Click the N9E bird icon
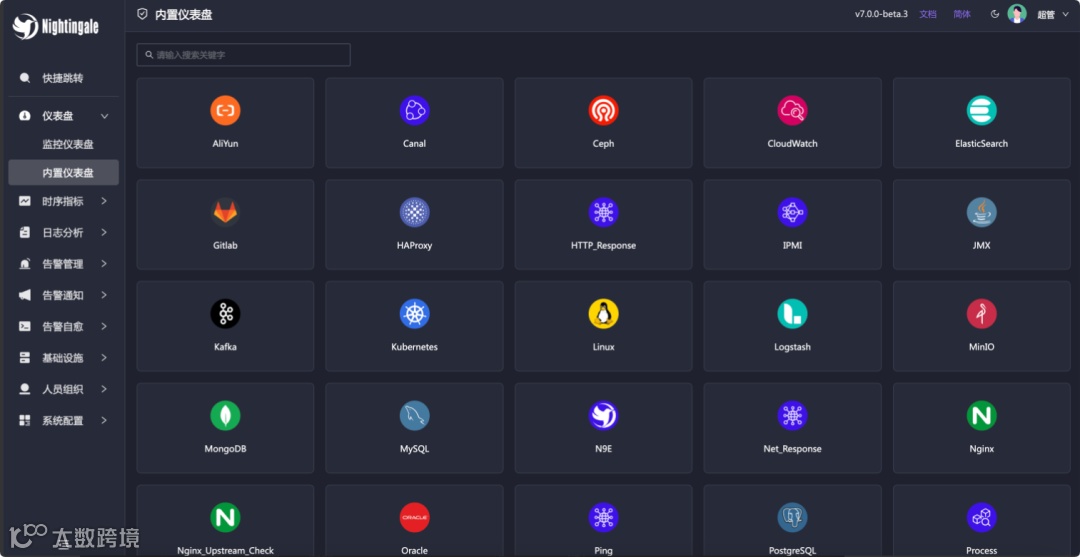The image size is (1080, 557). click(603, 416)
